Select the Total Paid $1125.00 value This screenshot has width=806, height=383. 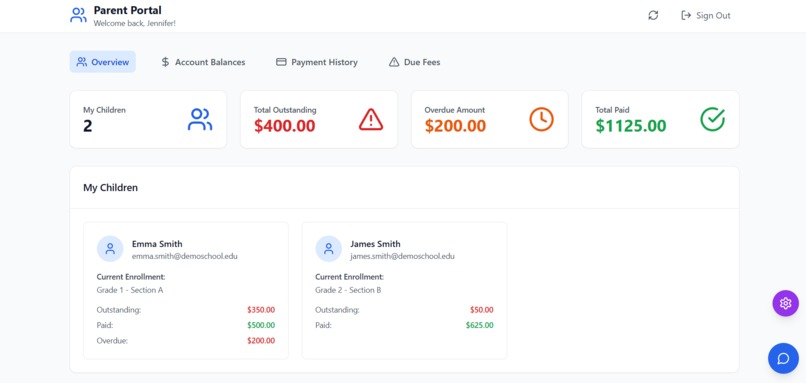[631, 126]
